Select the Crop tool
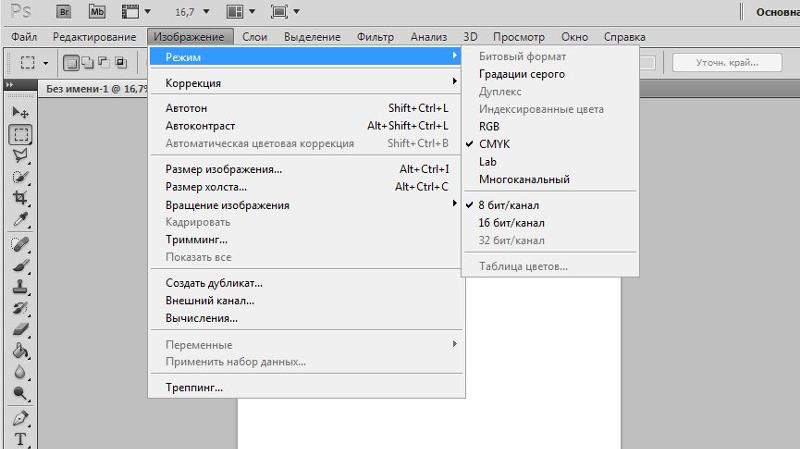The height and width of the screenshot is (449, 800). point(20,198)
